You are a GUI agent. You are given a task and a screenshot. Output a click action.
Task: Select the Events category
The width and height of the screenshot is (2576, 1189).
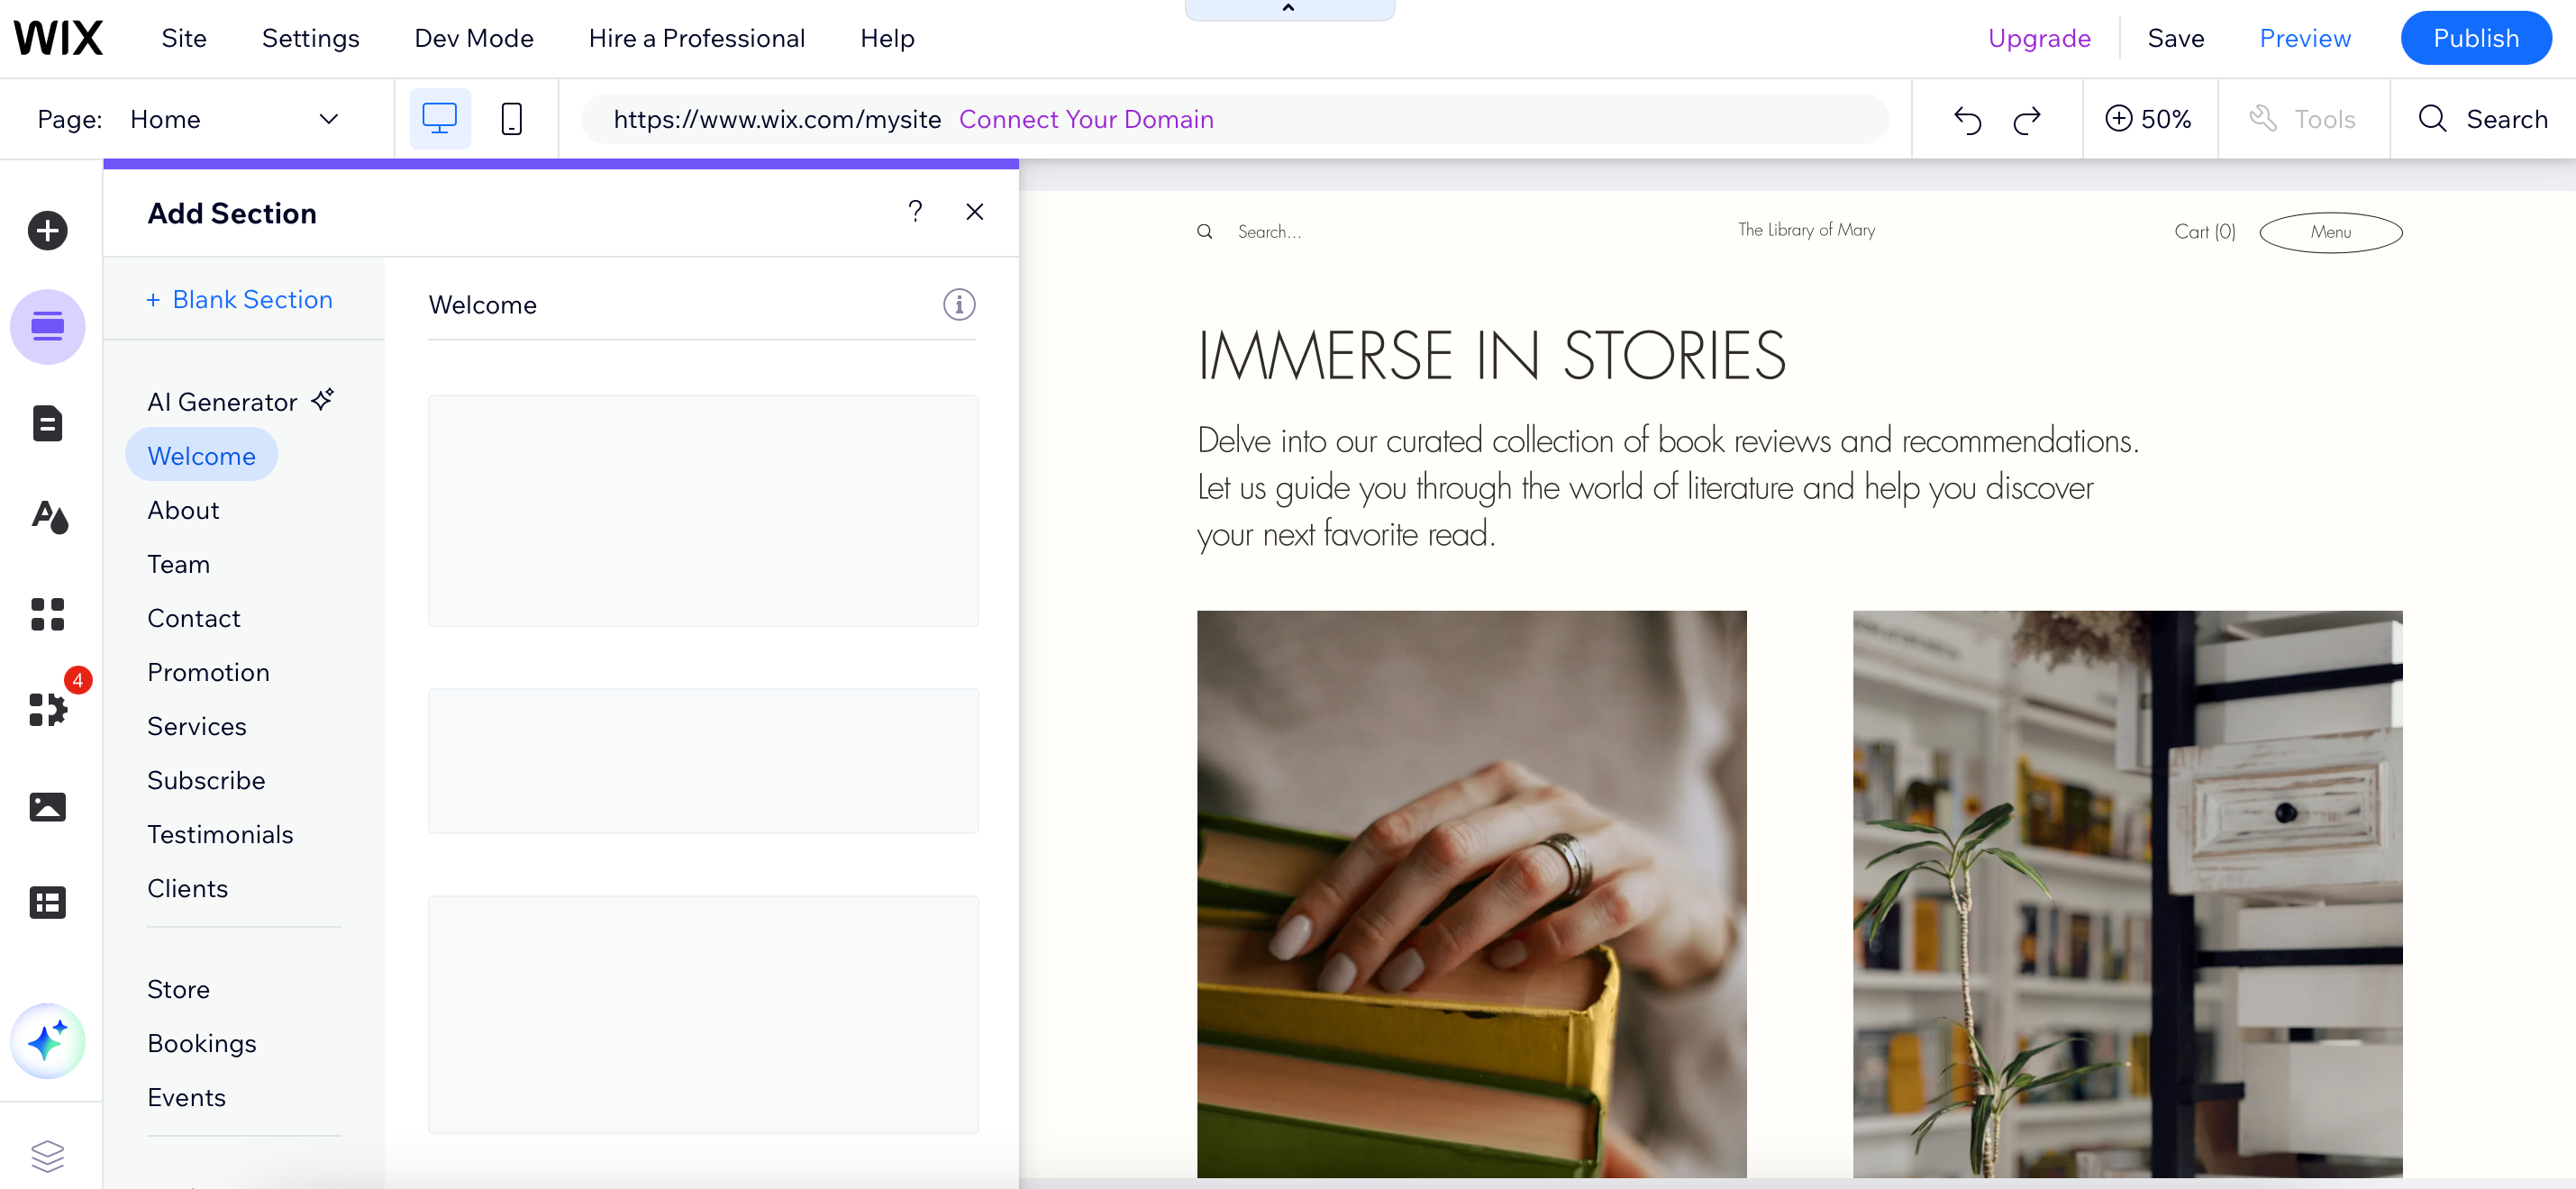186,1097
